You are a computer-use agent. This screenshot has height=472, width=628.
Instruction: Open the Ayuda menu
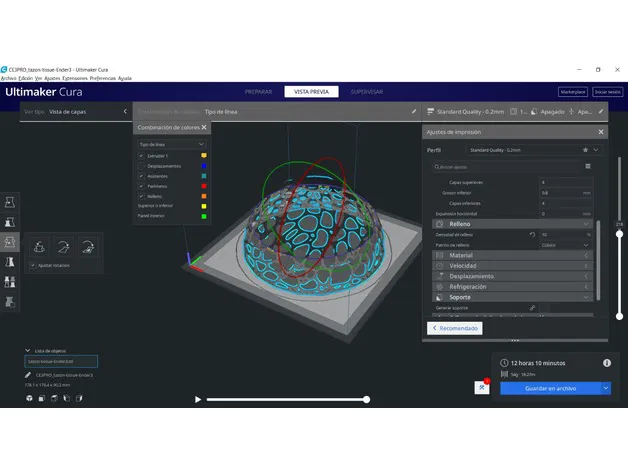pos(125,78)
